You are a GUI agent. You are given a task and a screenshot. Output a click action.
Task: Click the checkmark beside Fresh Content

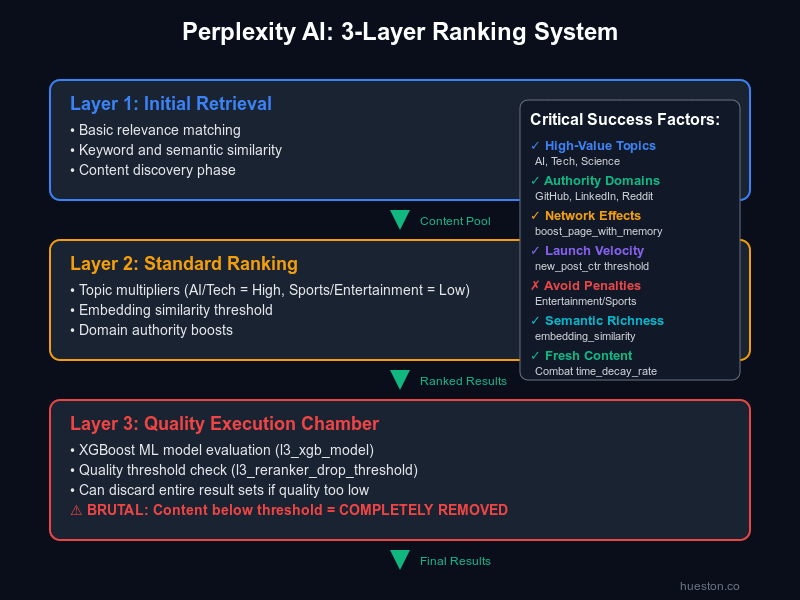(534, 356)
